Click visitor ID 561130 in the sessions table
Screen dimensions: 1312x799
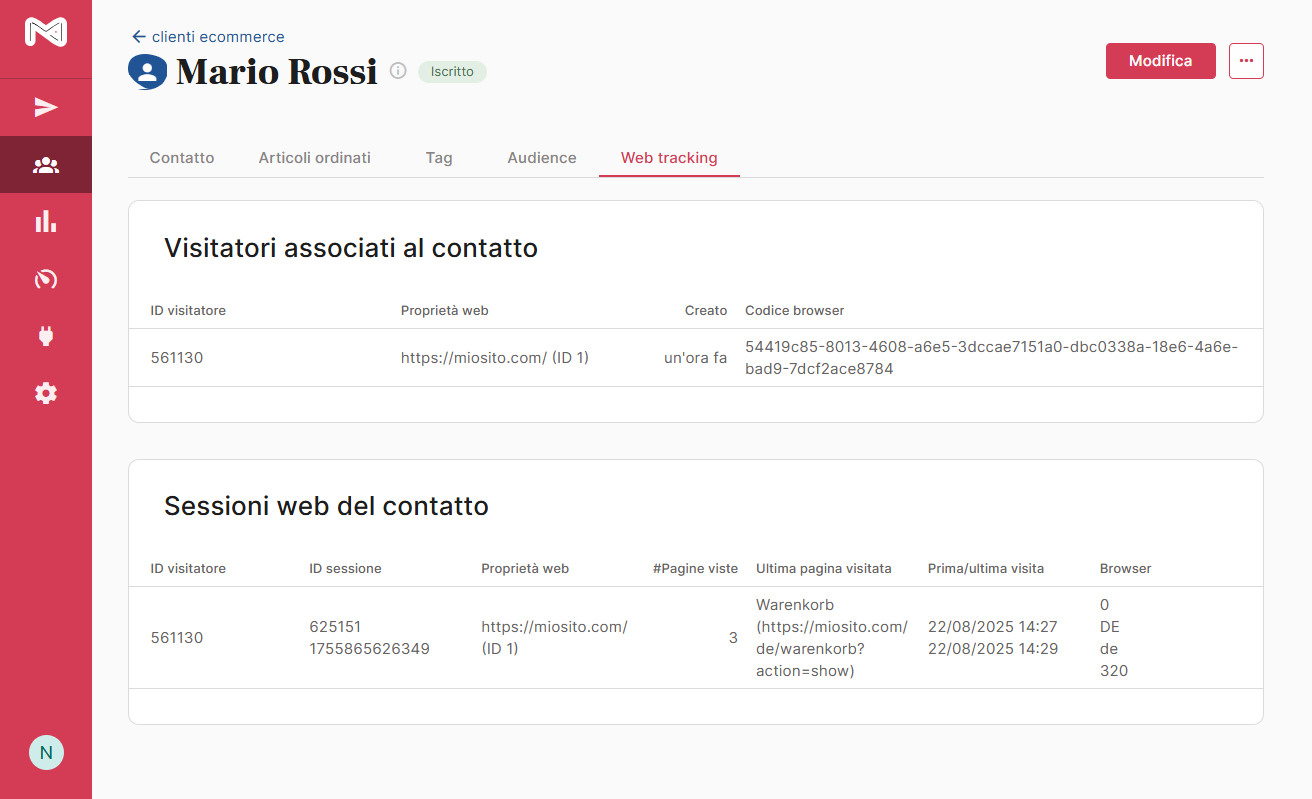tap(177, 638)
